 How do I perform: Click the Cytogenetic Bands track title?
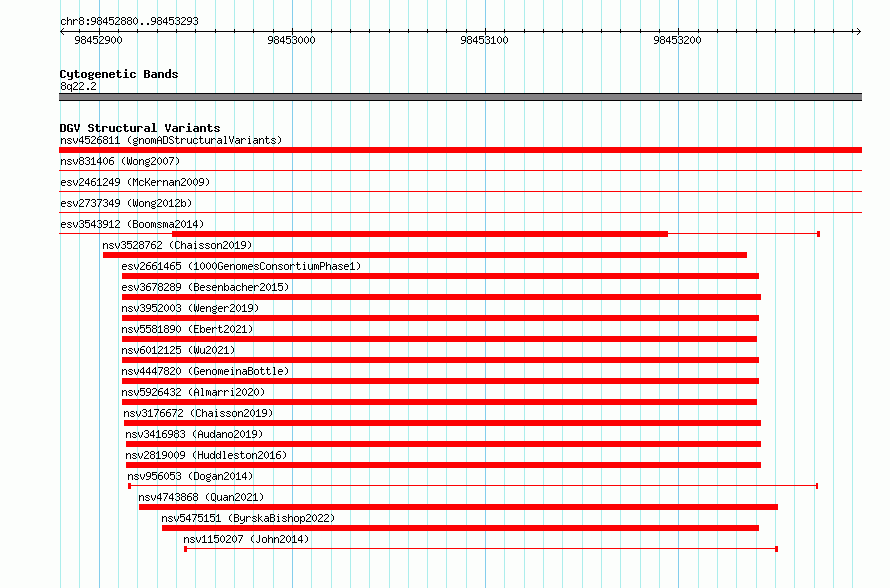(119, 74)
